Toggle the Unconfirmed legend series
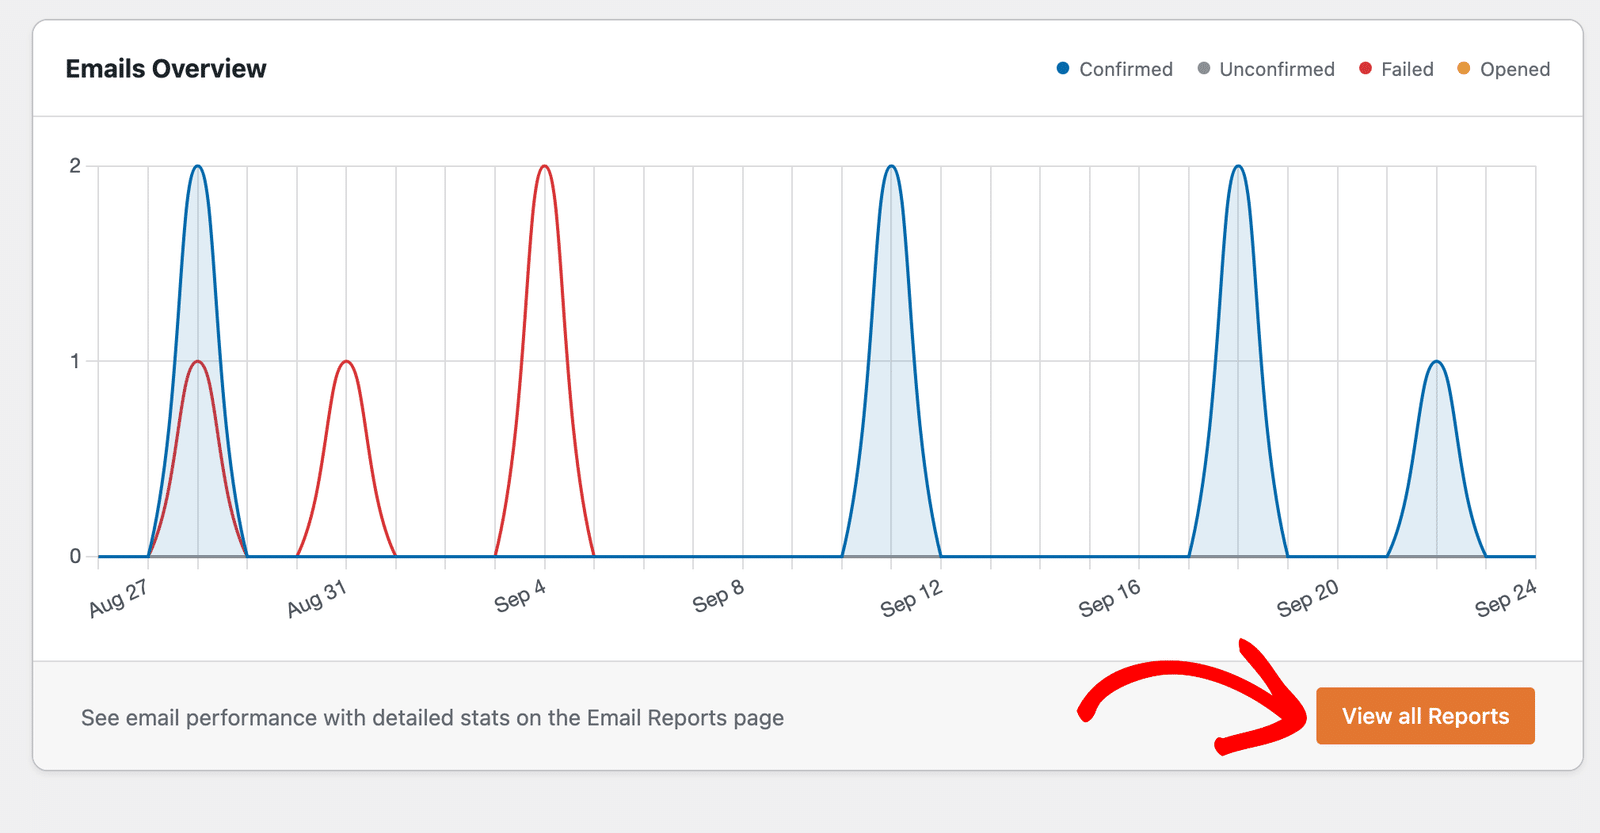Image resolution: width=1600 pixels, height=833 pixels. click(1266, 69)
